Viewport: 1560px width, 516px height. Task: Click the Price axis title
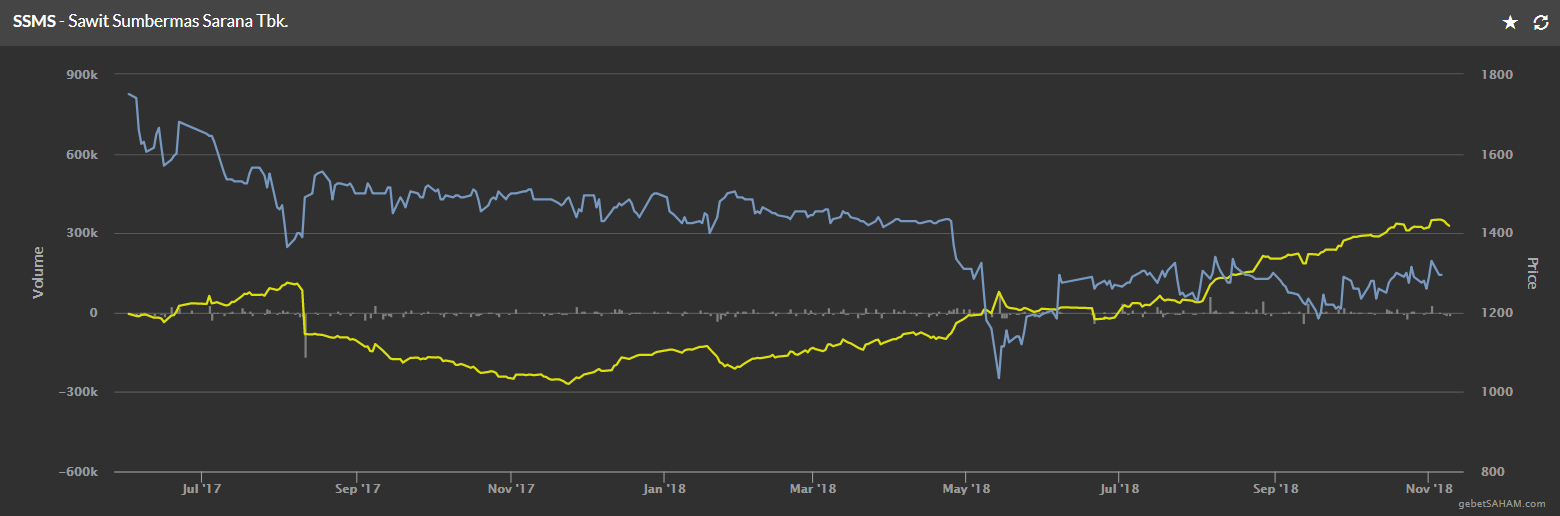[1531, 272]
